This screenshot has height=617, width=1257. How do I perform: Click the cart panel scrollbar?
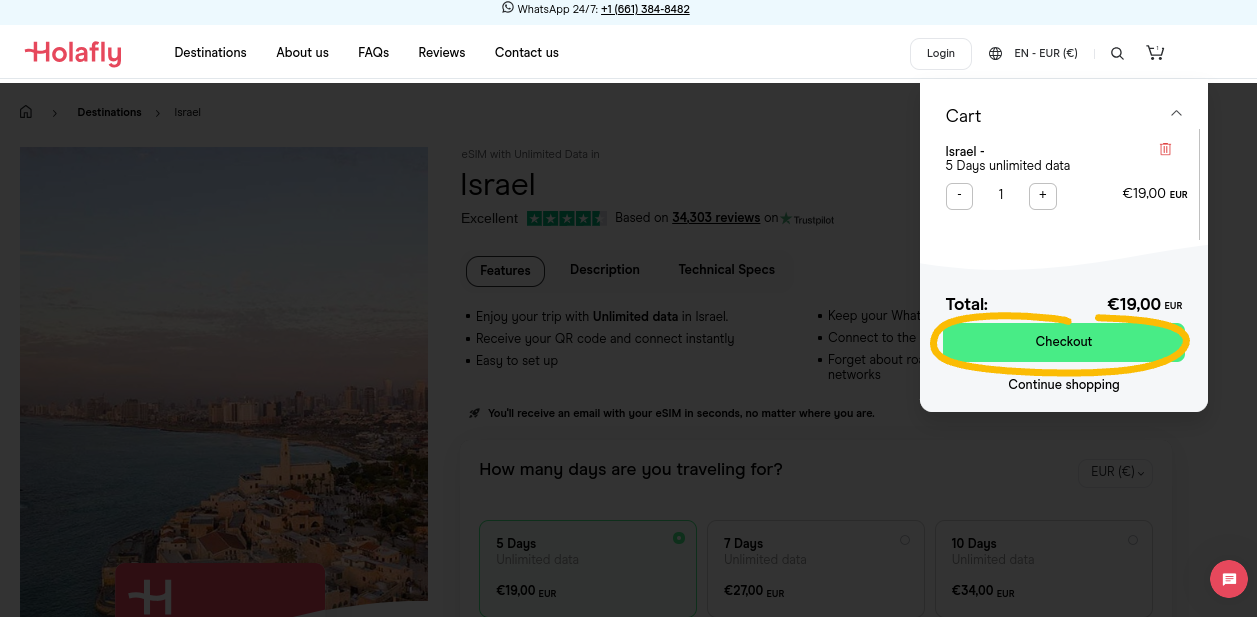pos(1199,185)
